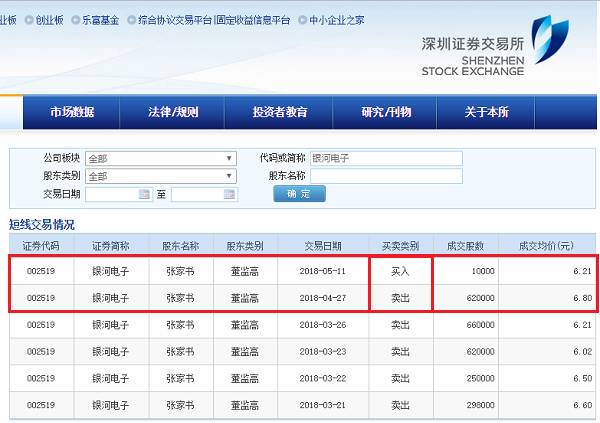Click 张家书 in the 2018-03-26 row

click(x=180, y=325)
